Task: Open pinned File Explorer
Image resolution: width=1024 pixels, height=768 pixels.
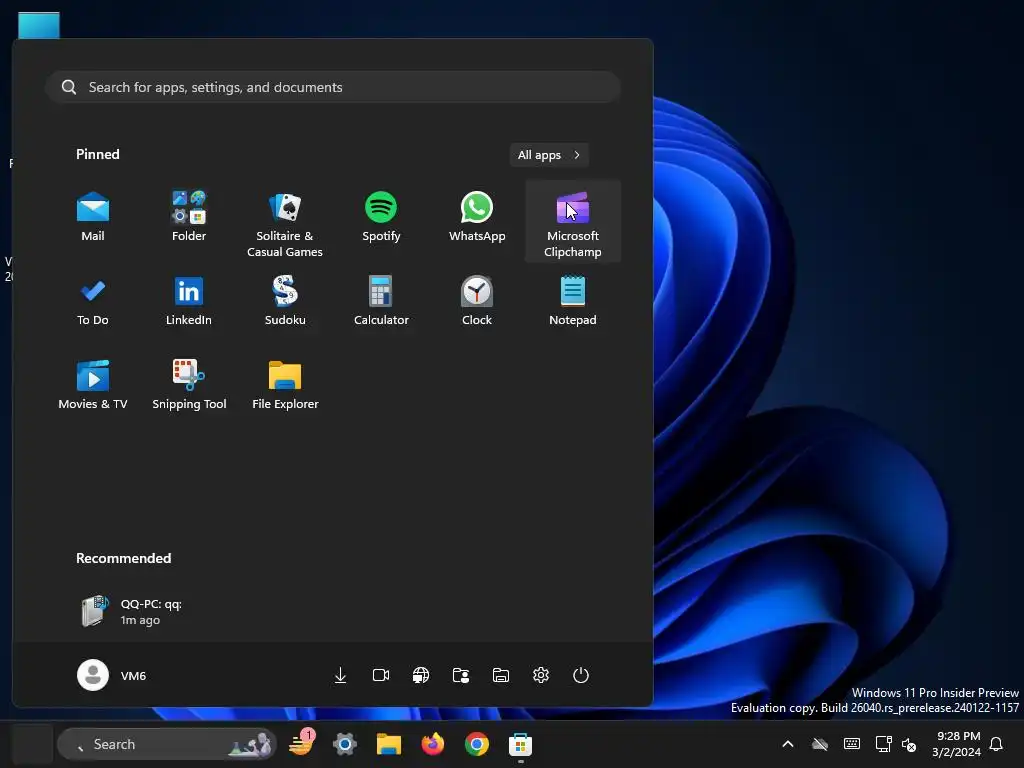Action: click(285, 385)
